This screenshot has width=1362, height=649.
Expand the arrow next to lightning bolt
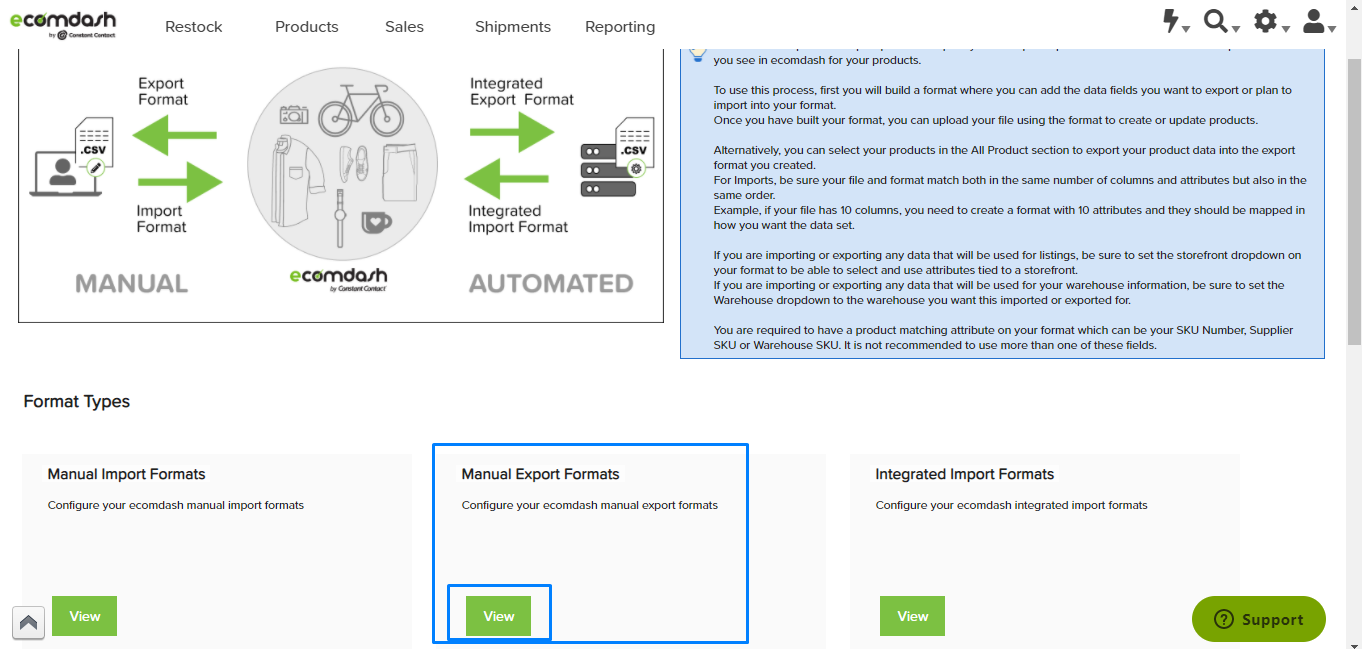tap(1186, 29)
